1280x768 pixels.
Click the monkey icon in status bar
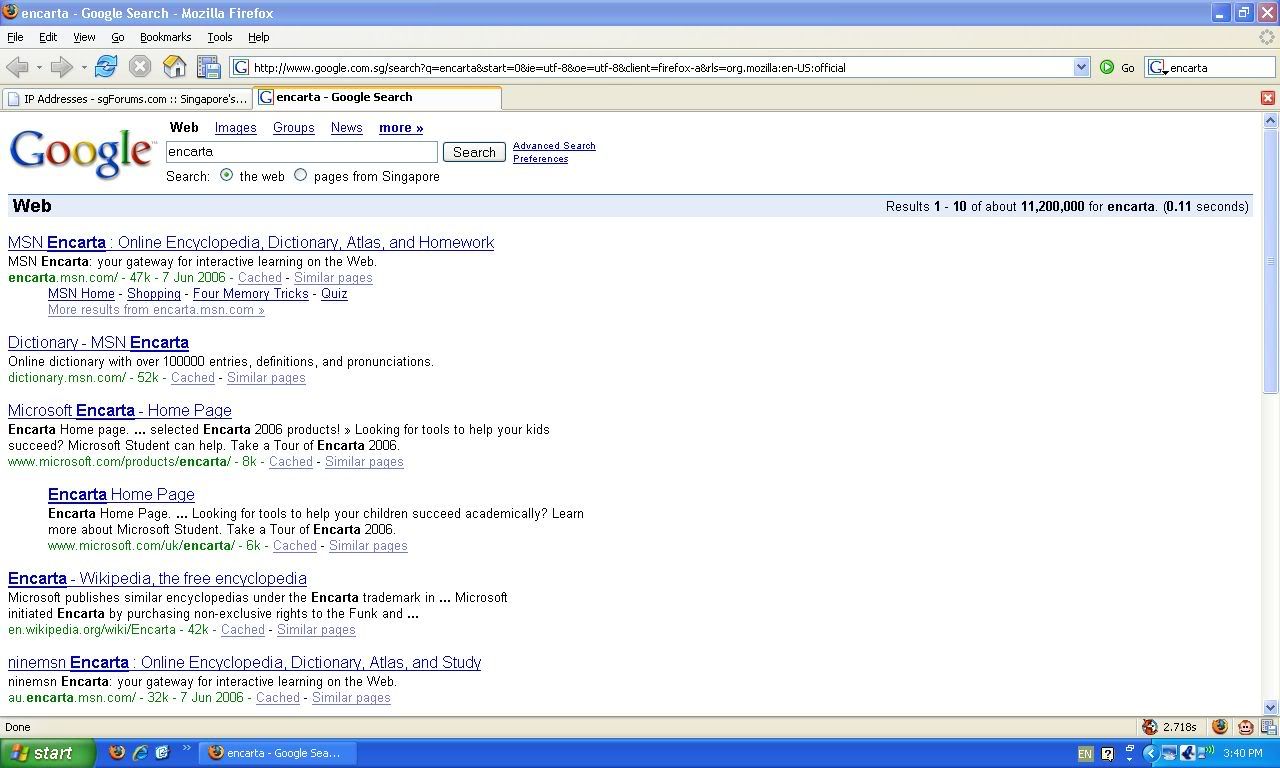1246,727
